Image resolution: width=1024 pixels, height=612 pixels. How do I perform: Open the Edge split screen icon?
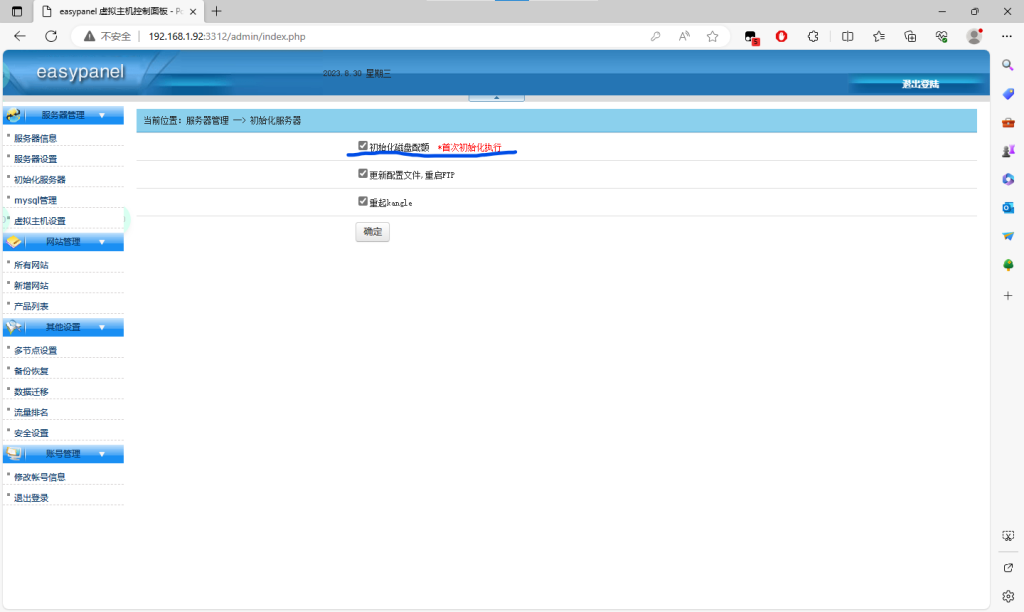[x=847, y=36]
